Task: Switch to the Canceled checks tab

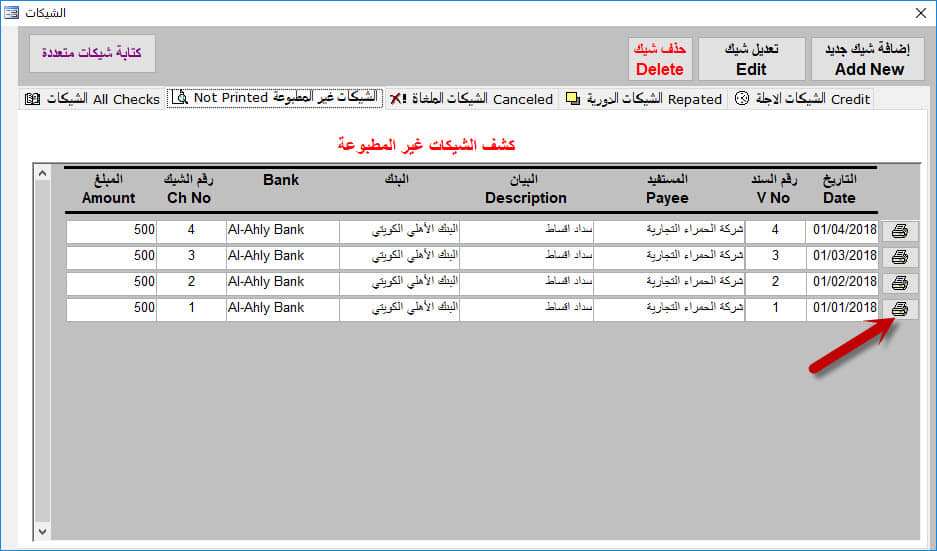Action: pyautogui.click(x=471, y=99)
